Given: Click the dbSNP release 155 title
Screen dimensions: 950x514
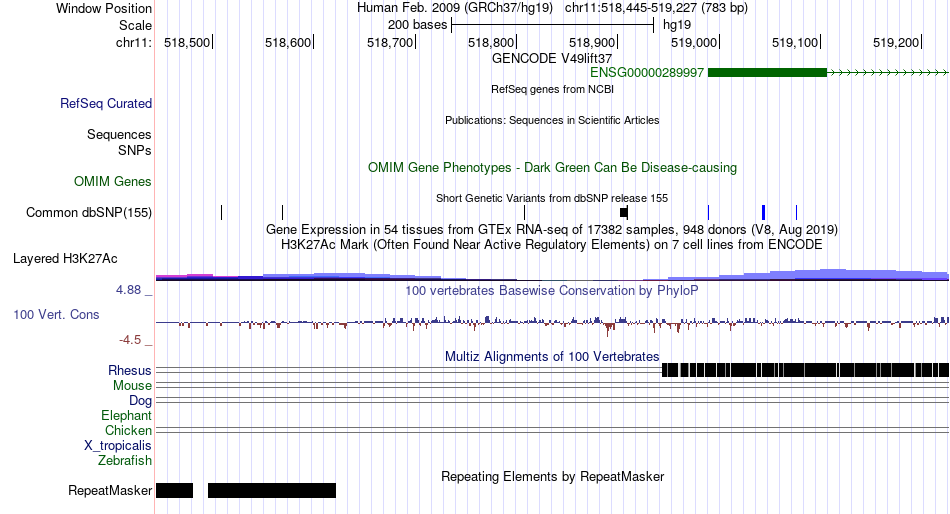Looking at the screenshot, I should tap(552, 198).
